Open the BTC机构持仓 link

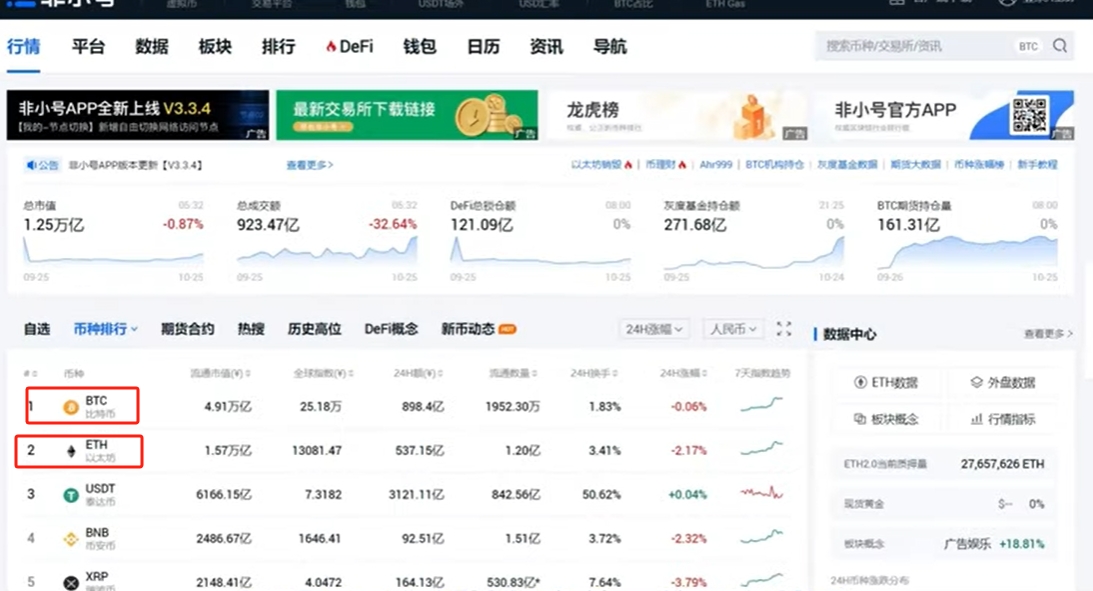774,164
